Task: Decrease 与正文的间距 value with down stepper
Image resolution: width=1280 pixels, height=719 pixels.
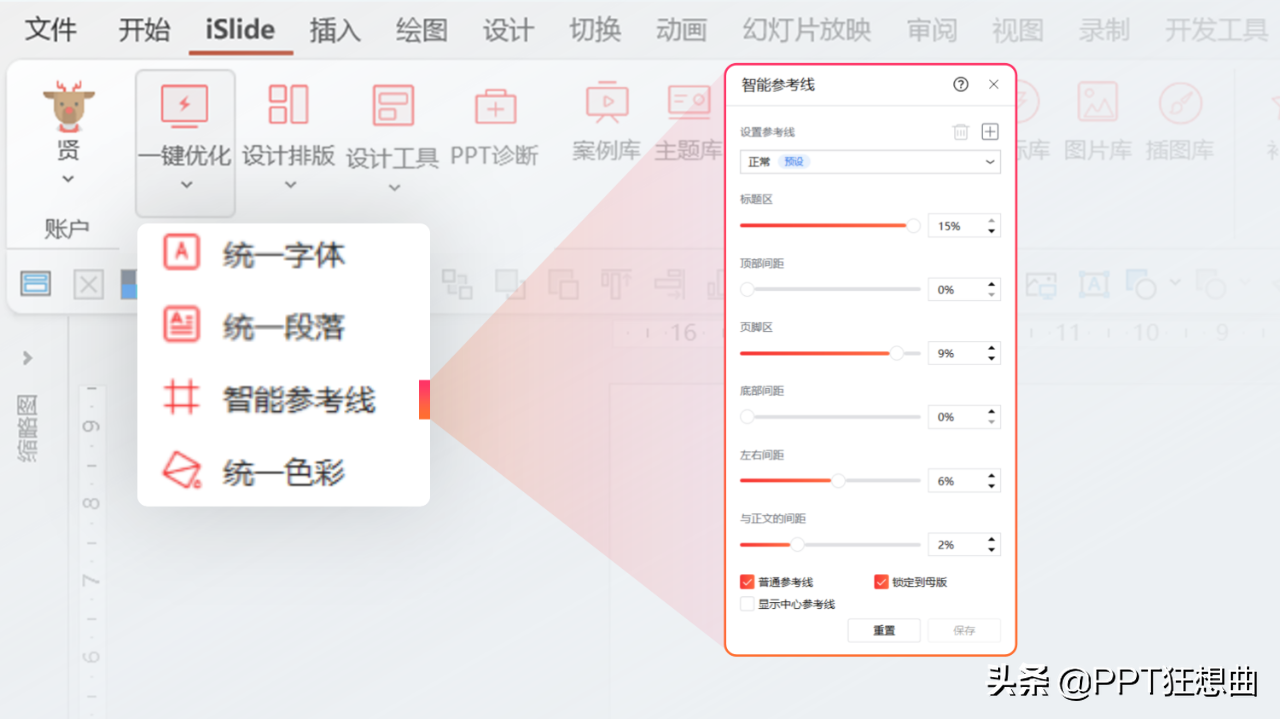Action: [991, 551]
